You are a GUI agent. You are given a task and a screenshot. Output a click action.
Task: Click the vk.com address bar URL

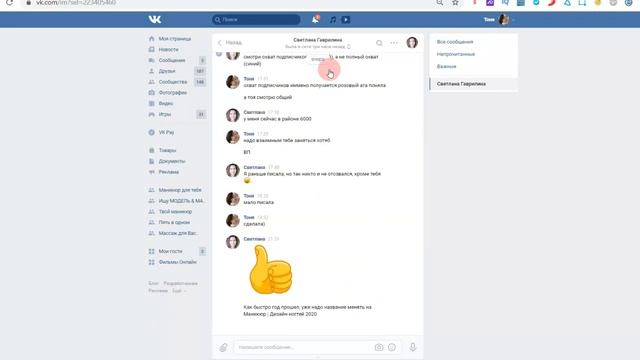76,2
